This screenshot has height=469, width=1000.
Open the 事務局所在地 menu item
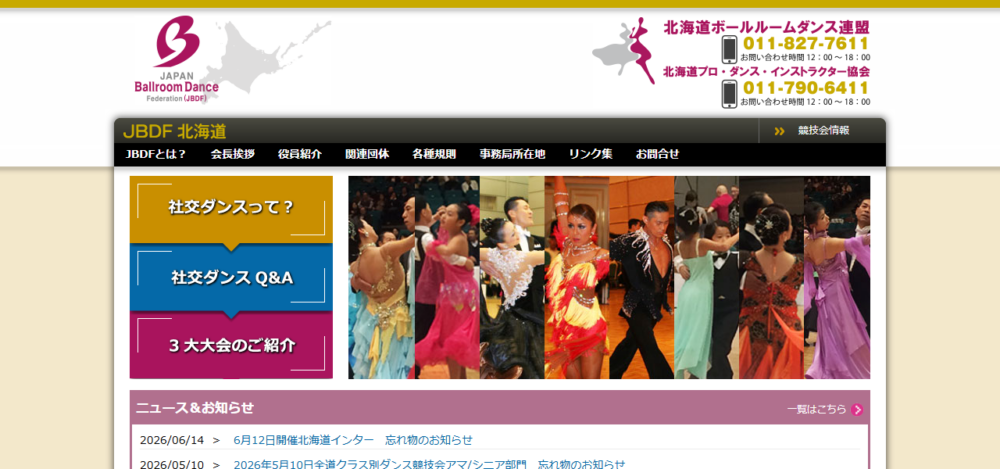point(513,154)
